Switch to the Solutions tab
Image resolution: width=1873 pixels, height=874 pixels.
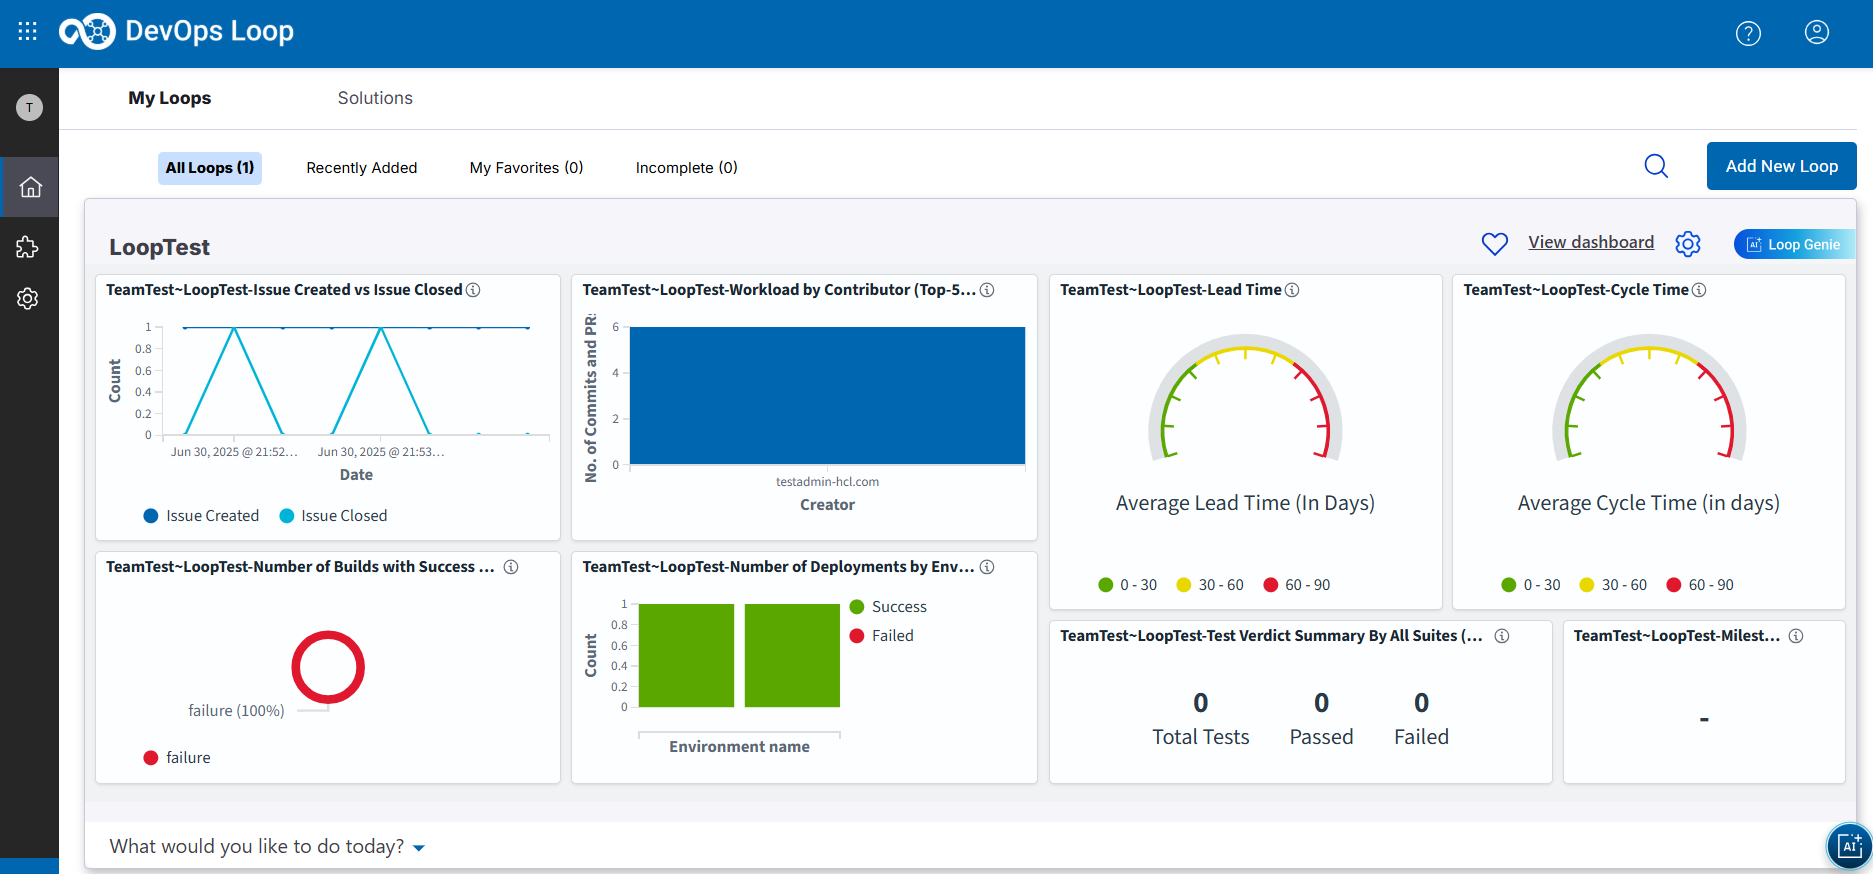point(375,98)
